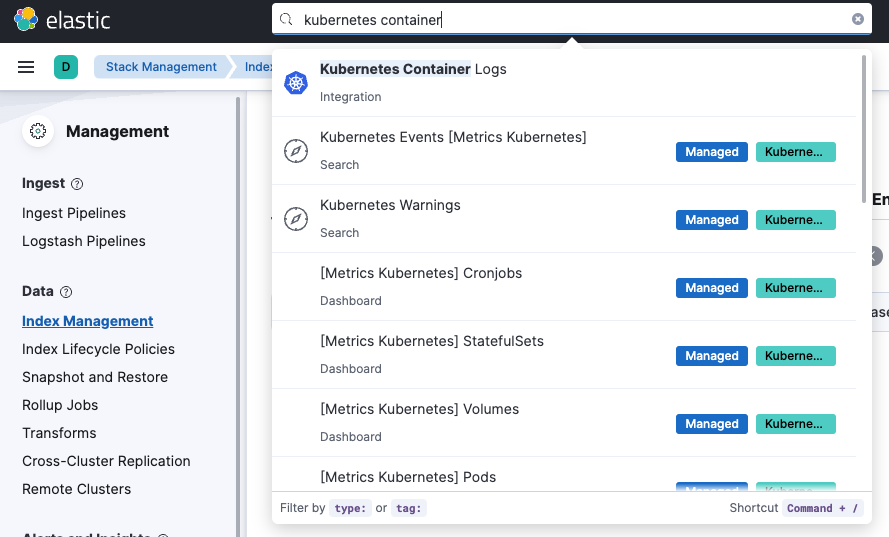
Task: Click Managed badge on Cronjobs row
Action: [x=712, y=288]
